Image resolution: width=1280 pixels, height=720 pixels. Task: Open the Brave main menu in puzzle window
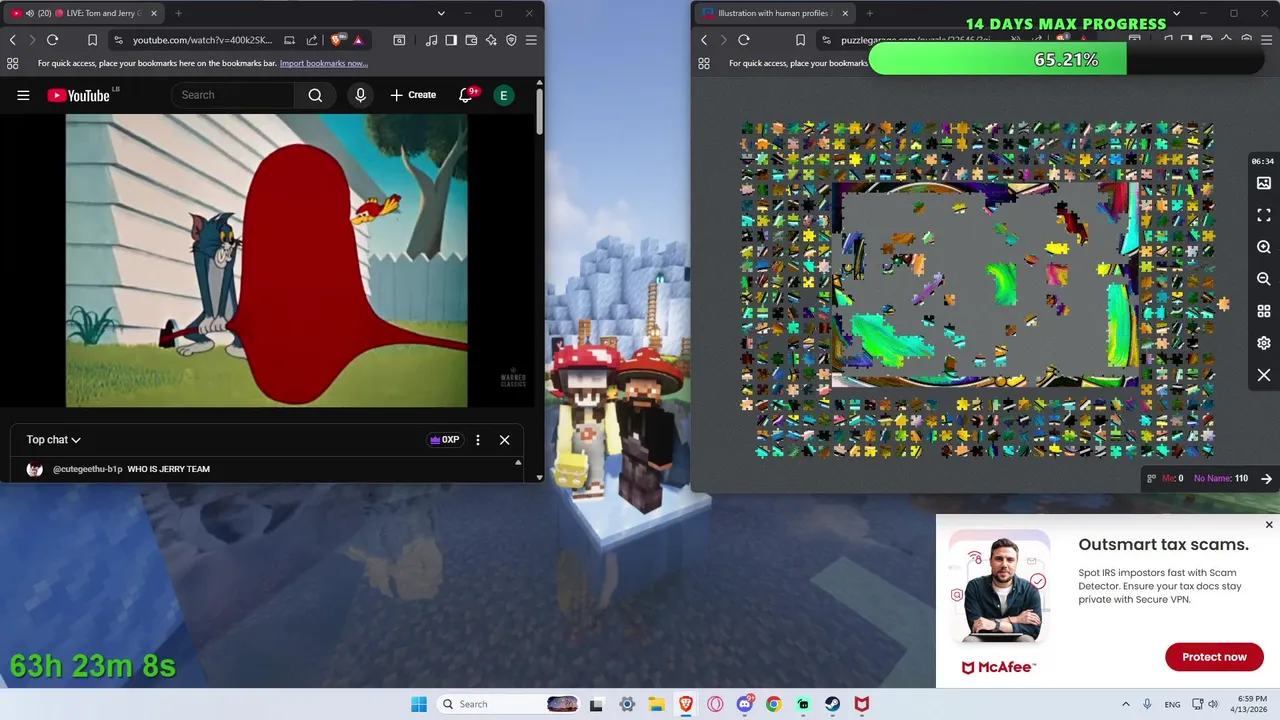point(1266,40)
